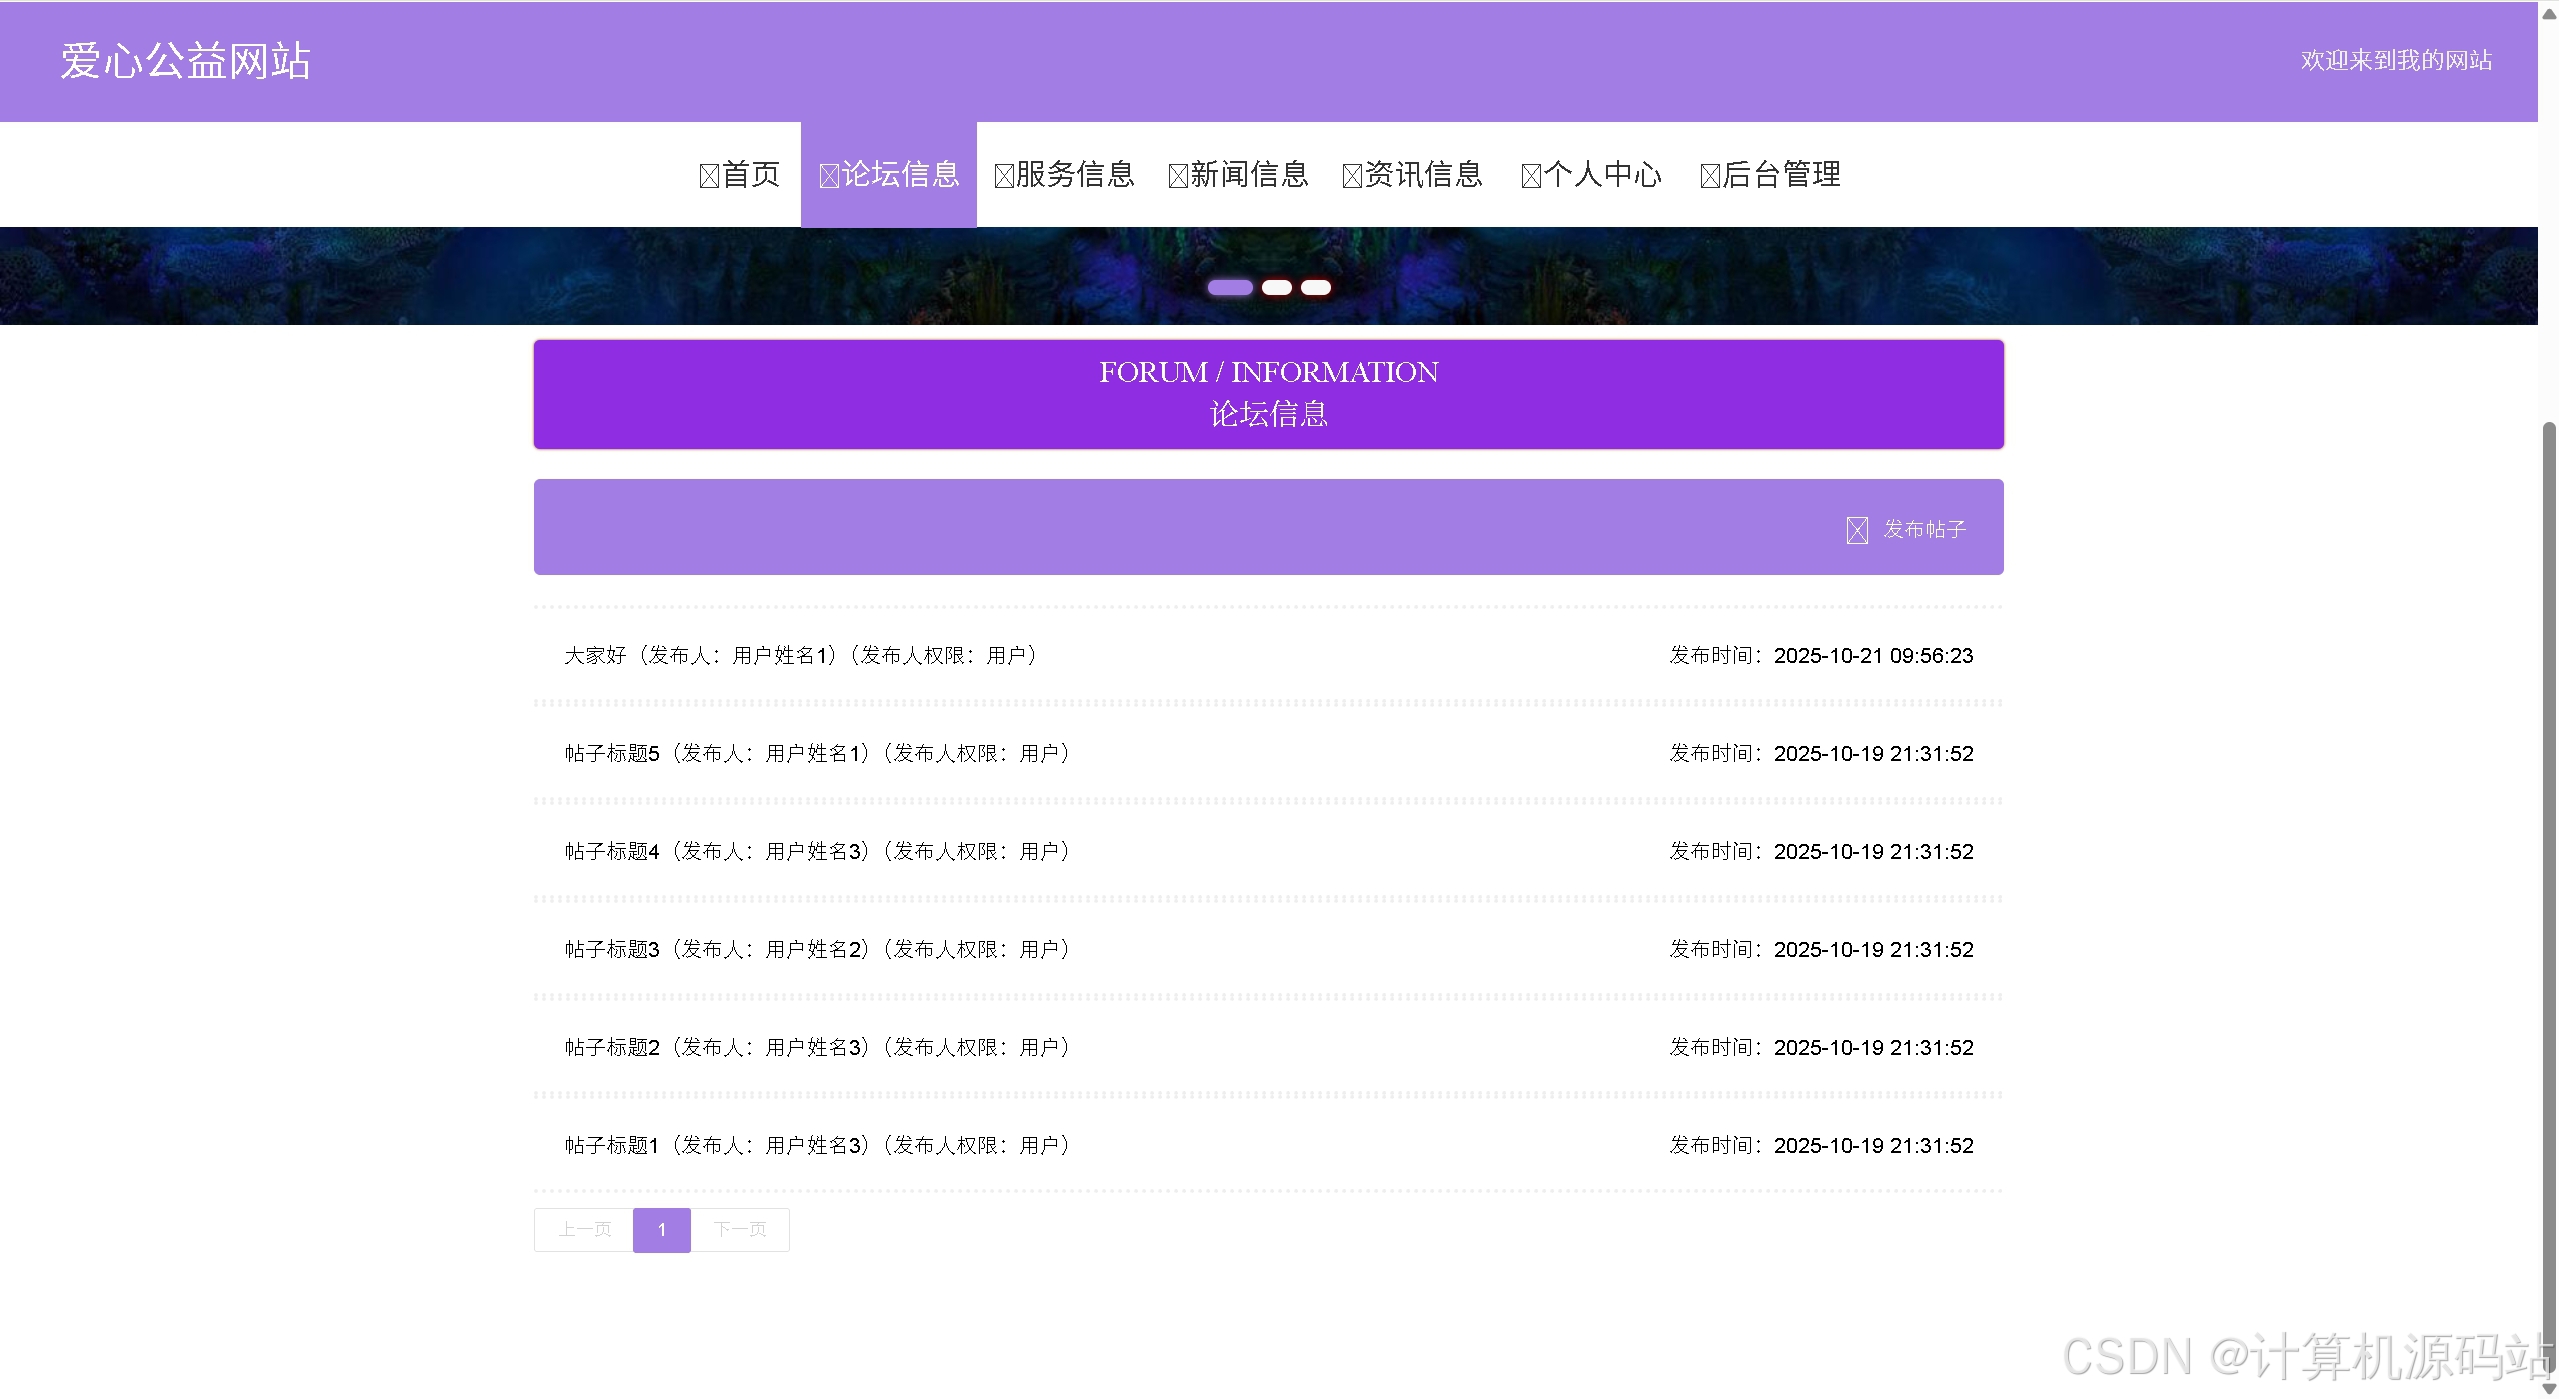The image size is (2559, 1399).
Task: Click the 下一页 pagination button
Action: click(740, 1229)
